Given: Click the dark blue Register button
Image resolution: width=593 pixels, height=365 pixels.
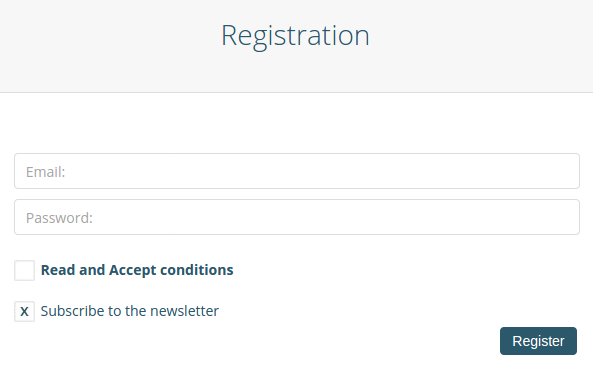Looking at the screenshot, I should pos(538,341).
